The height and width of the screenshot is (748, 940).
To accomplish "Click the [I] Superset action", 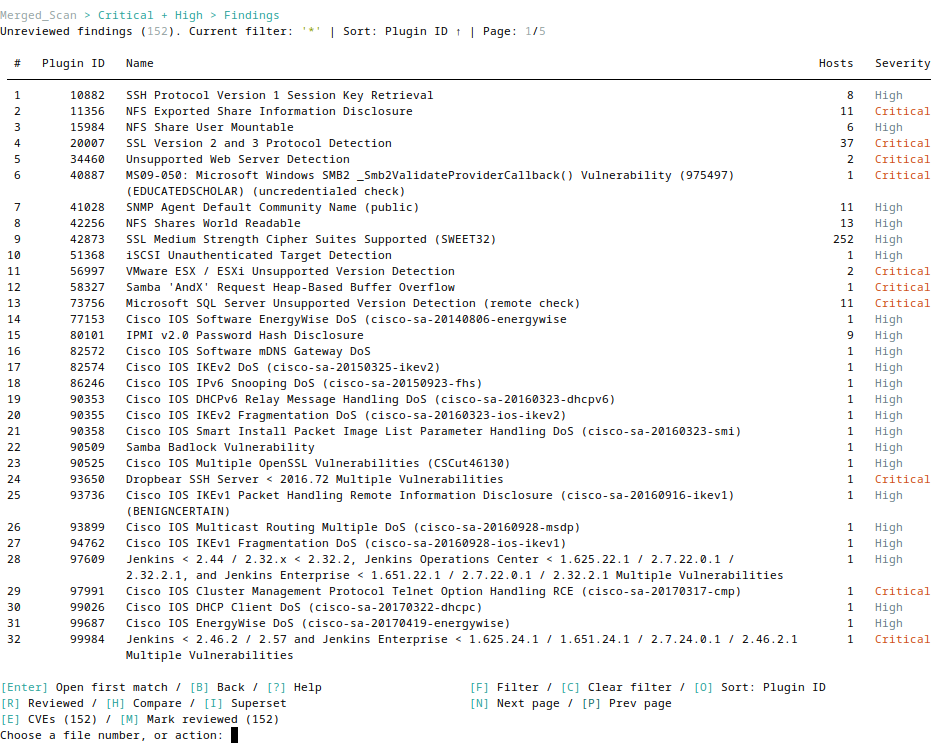I will click(x=245, y=703).
